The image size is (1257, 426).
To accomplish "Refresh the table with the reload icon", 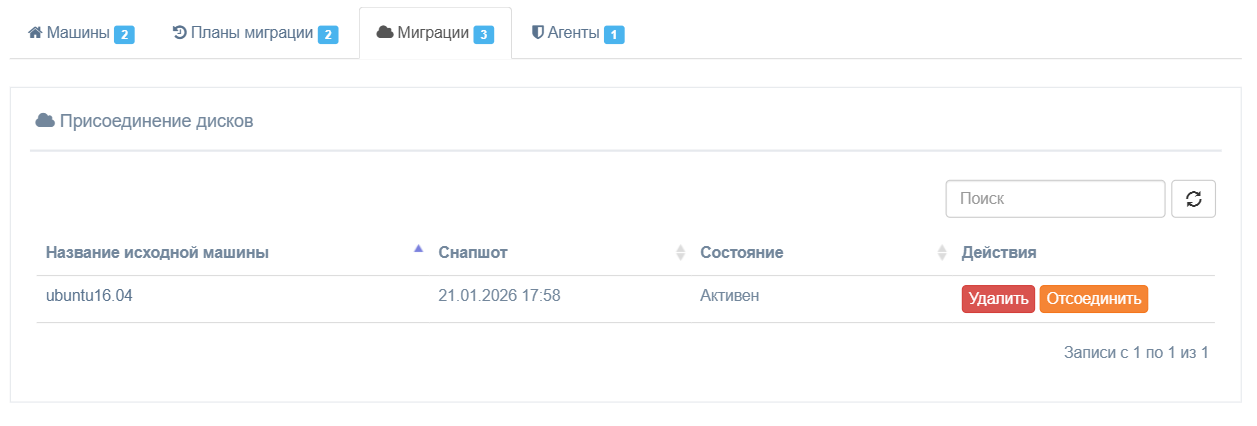I will (x=1193, y=199).
